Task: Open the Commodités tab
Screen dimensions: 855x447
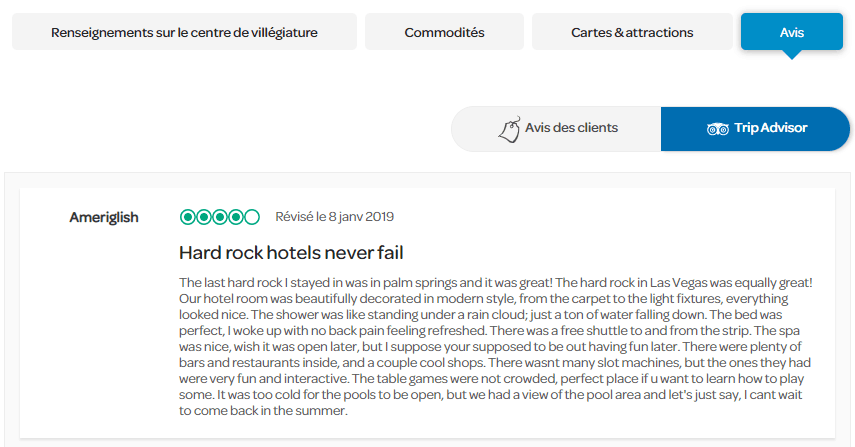Action: click(x=444, y=32)
